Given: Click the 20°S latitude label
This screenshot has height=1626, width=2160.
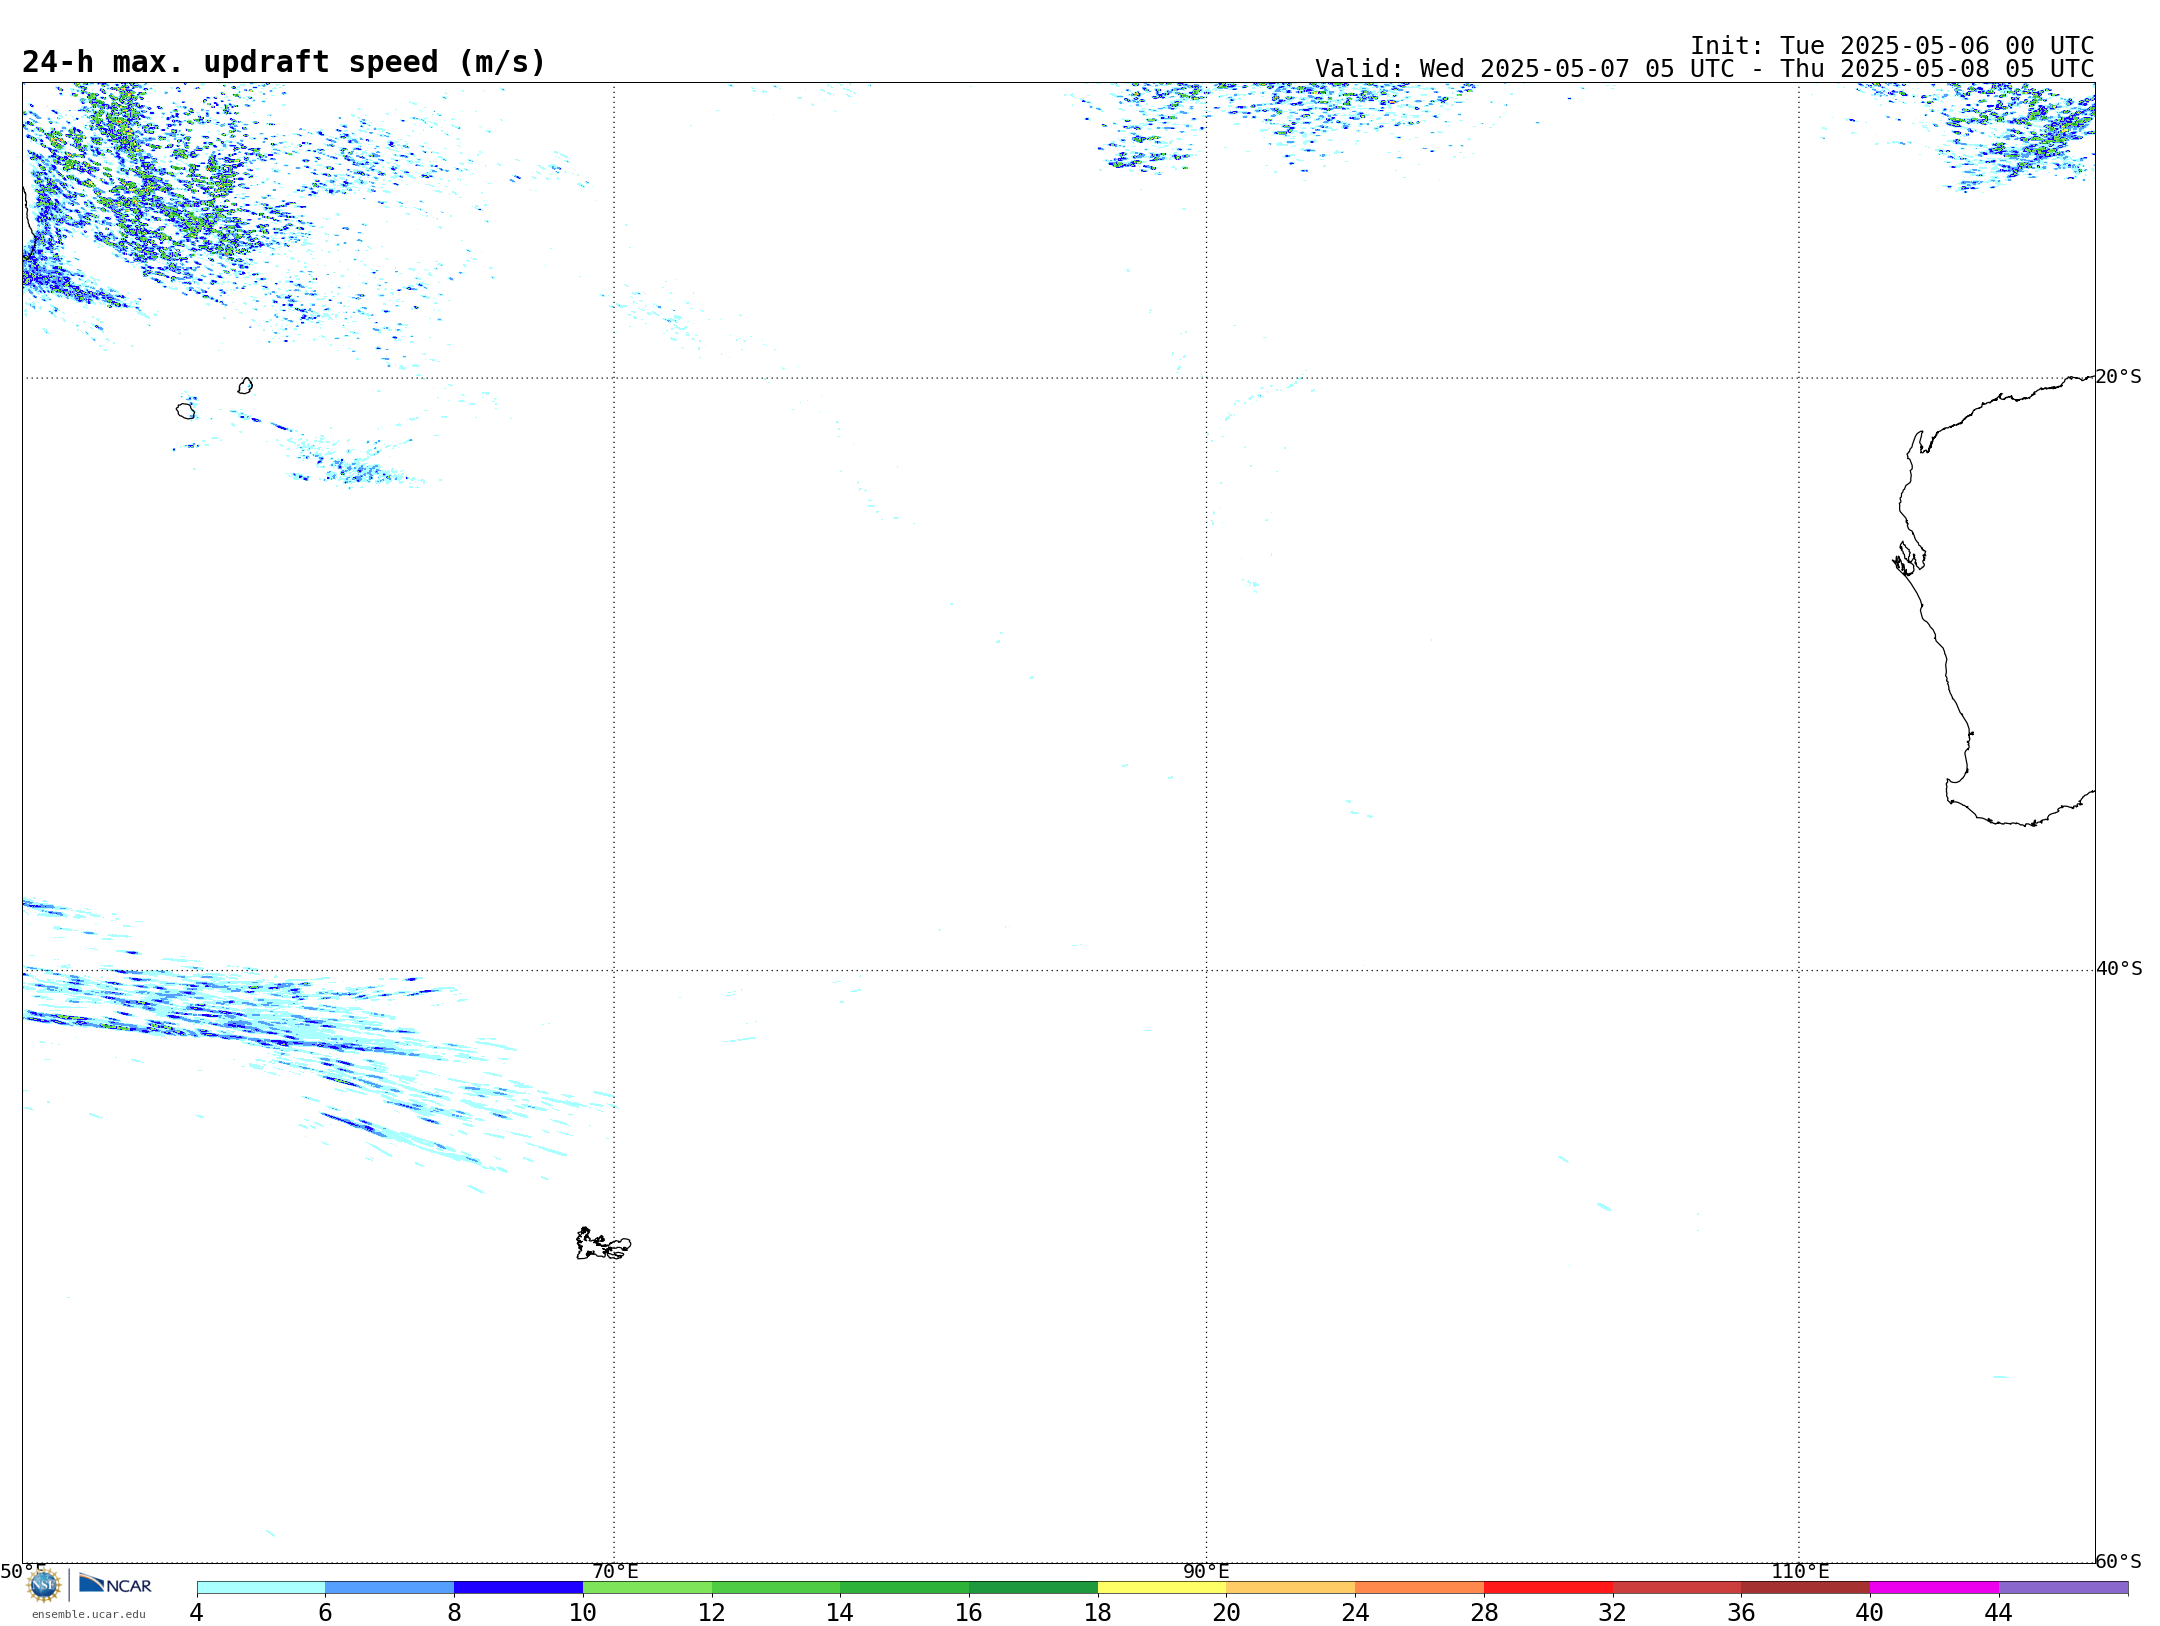Looking at the screenshot, I should tap(2119, 377).
